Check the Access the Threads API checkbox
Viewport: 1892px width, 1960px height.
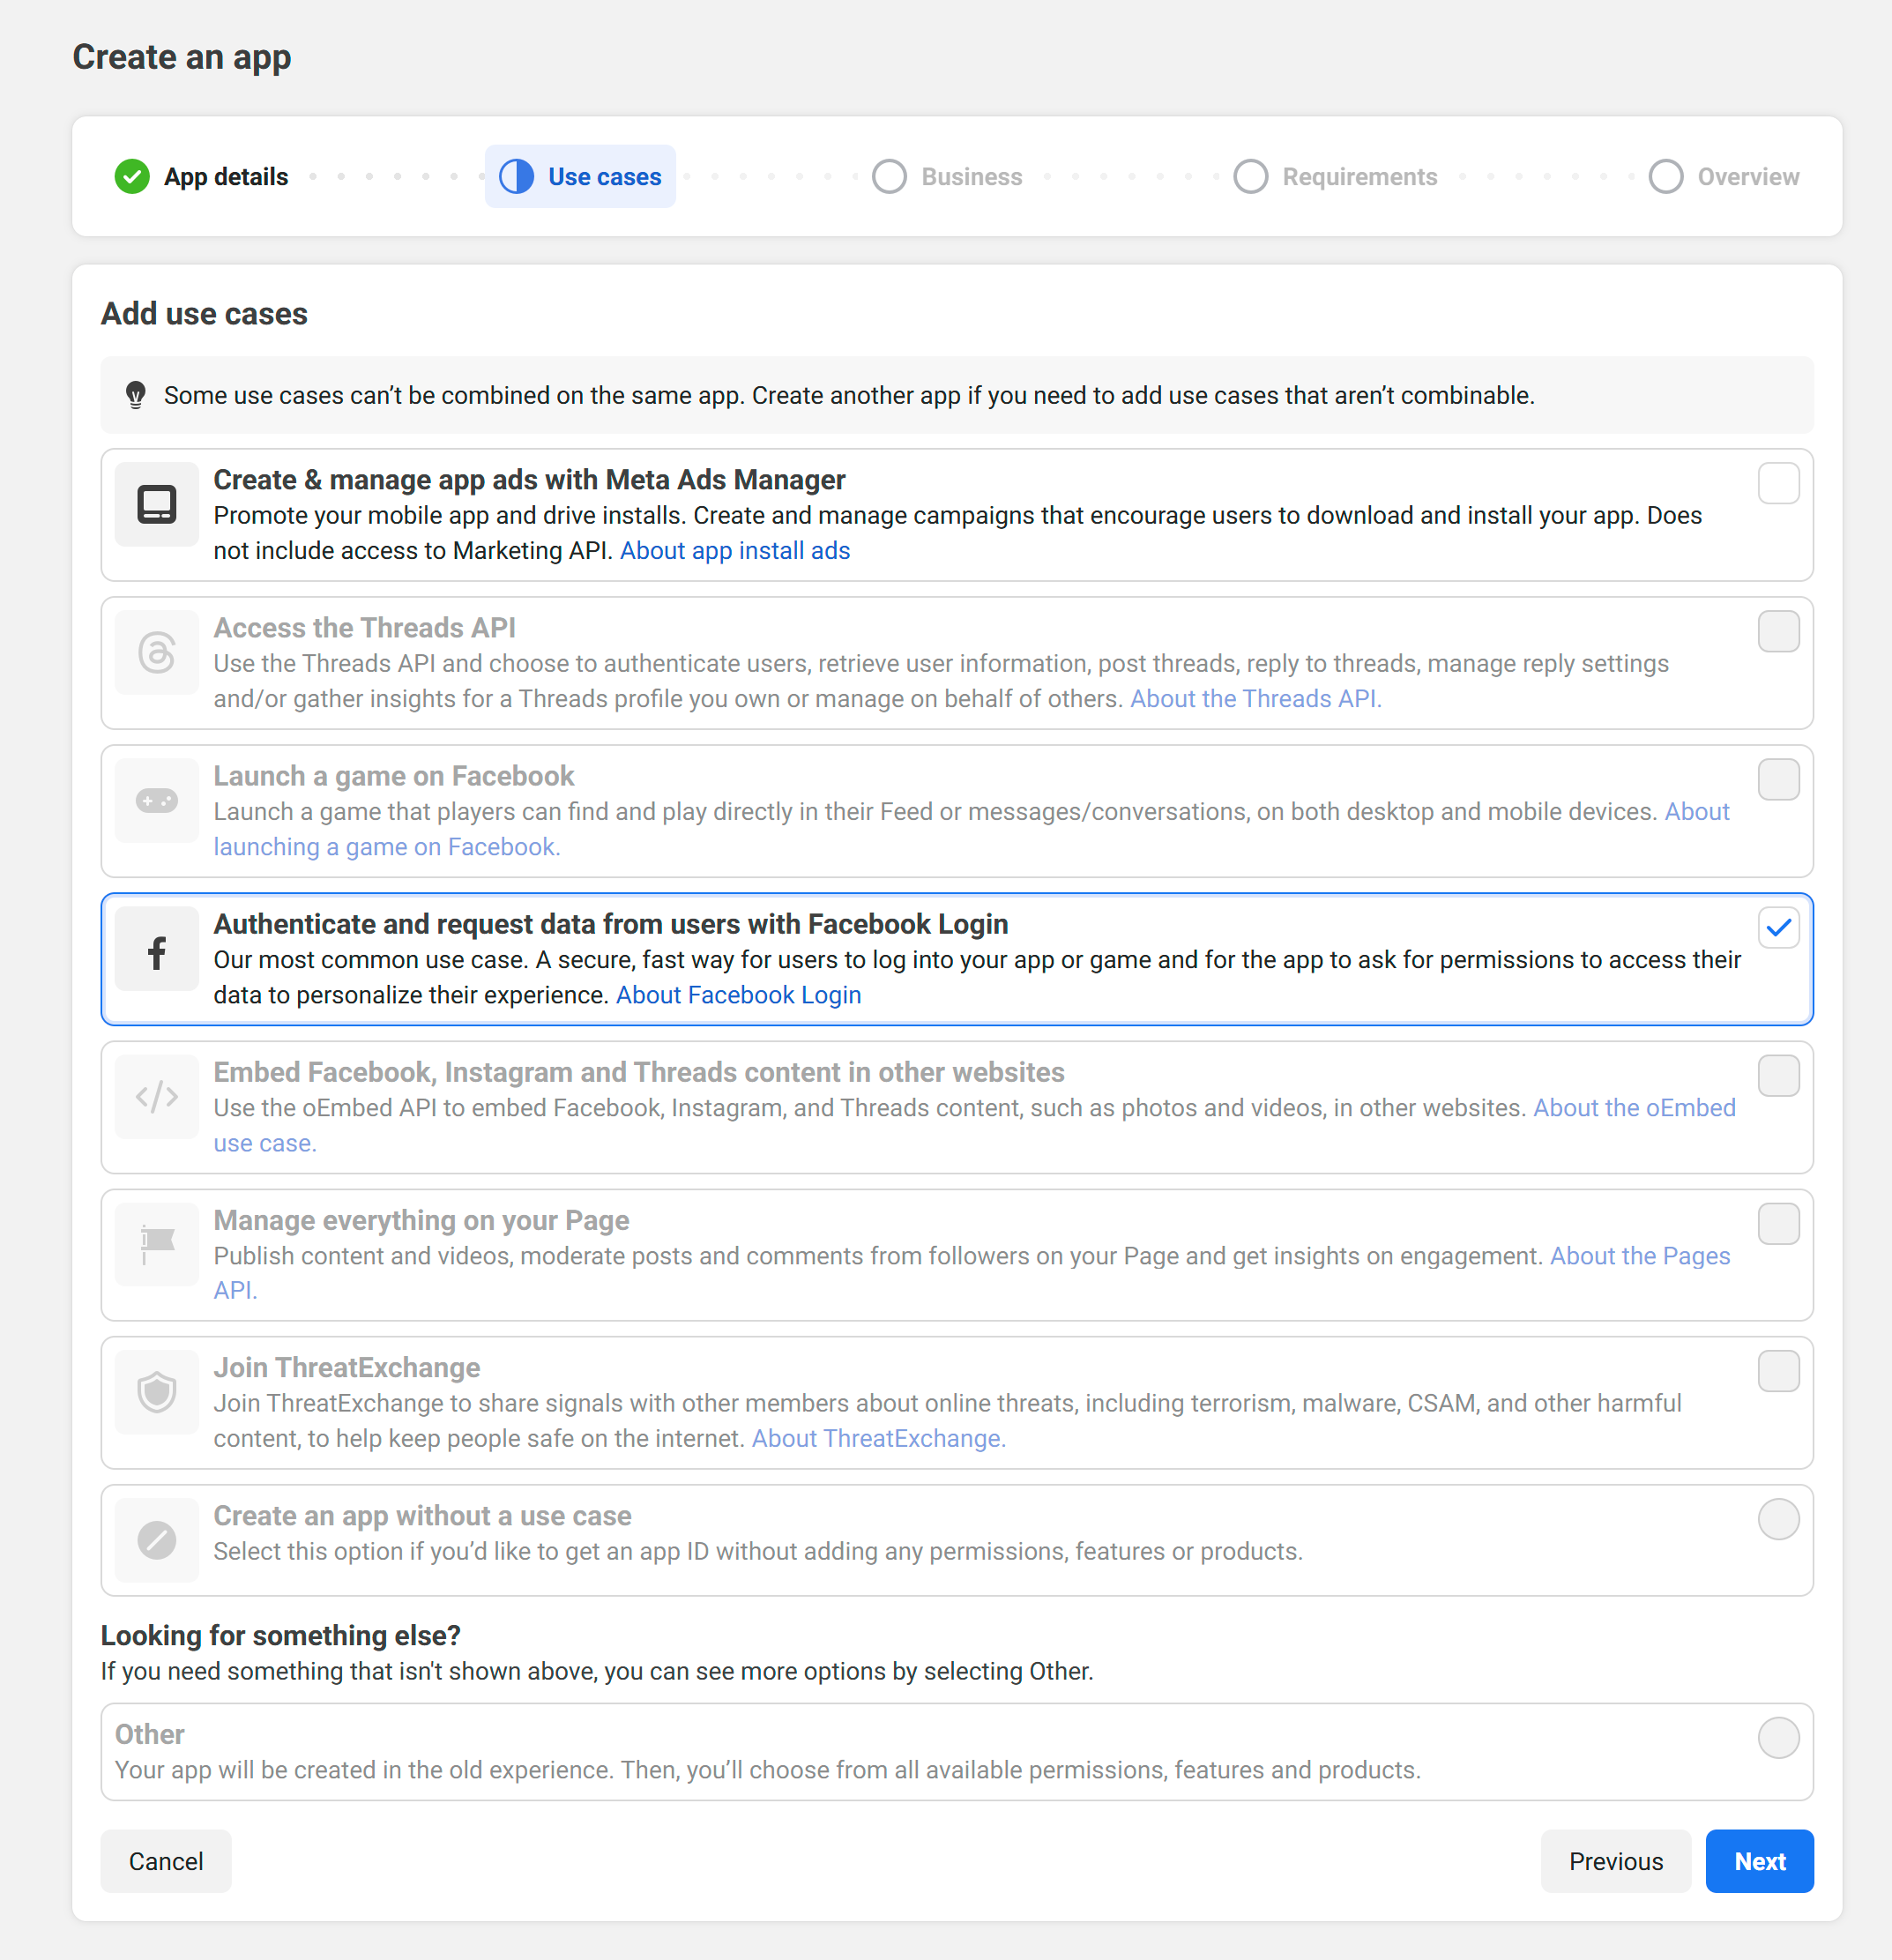[1779, 631]
